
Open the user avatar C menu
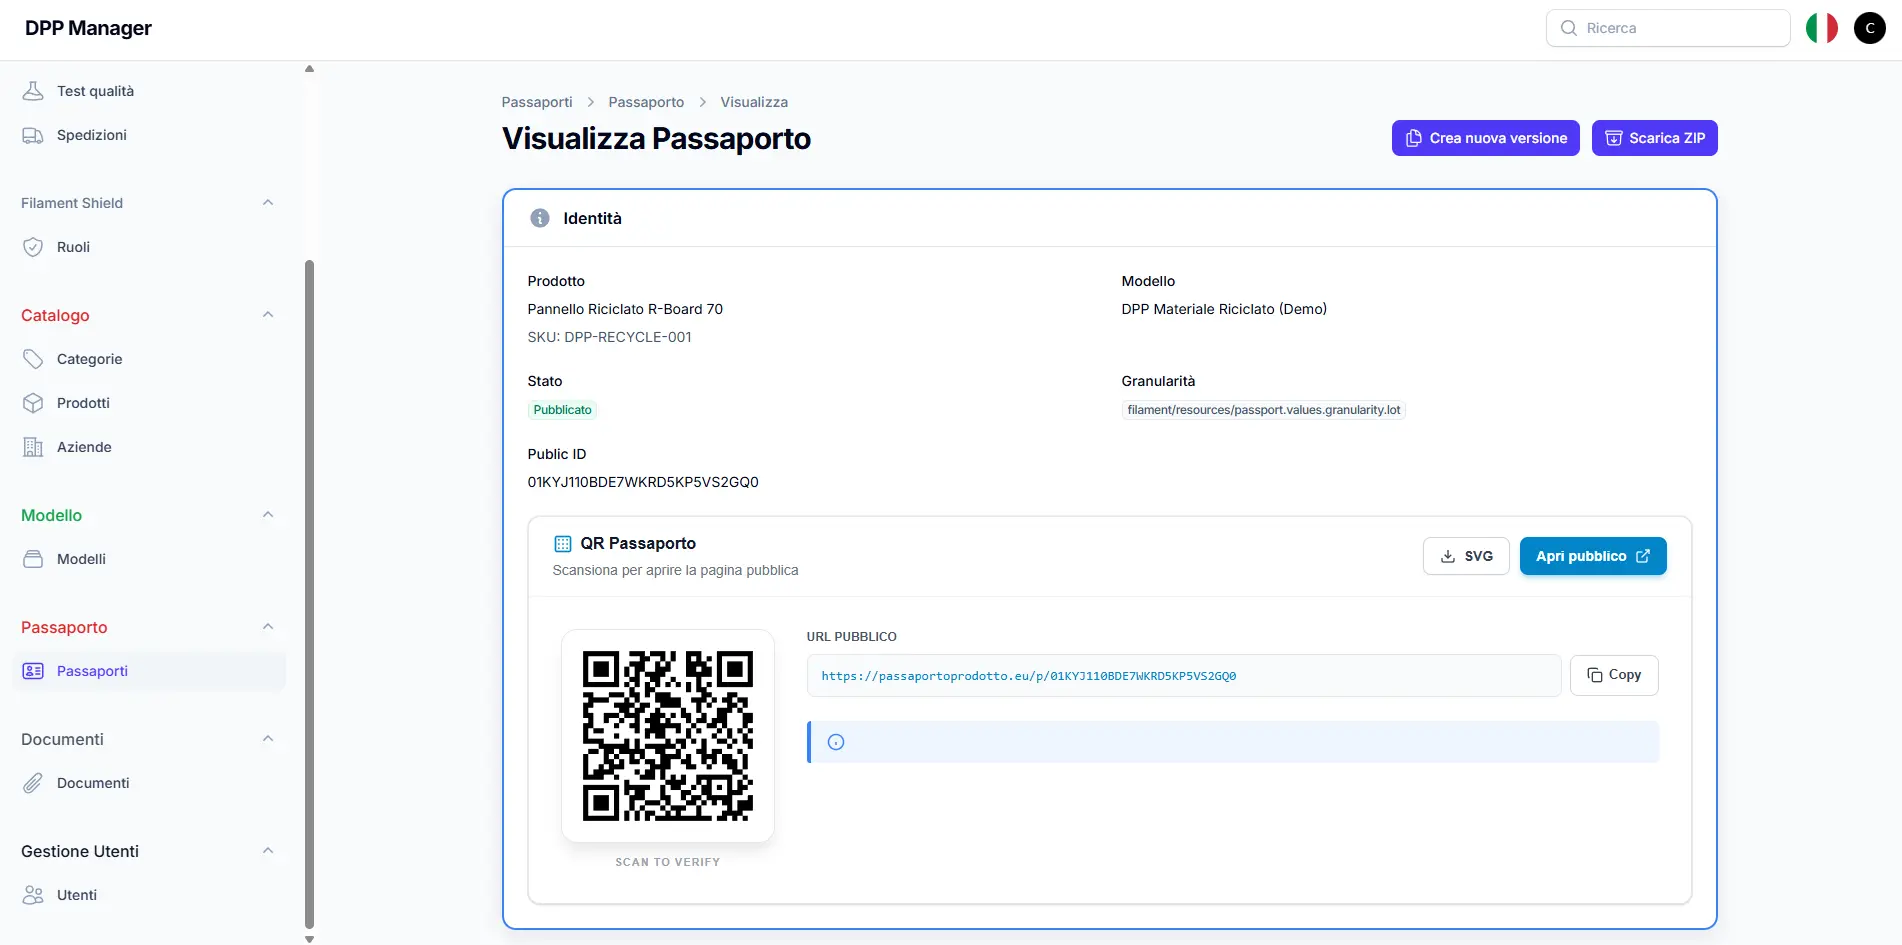click(x=1870, y=28)
